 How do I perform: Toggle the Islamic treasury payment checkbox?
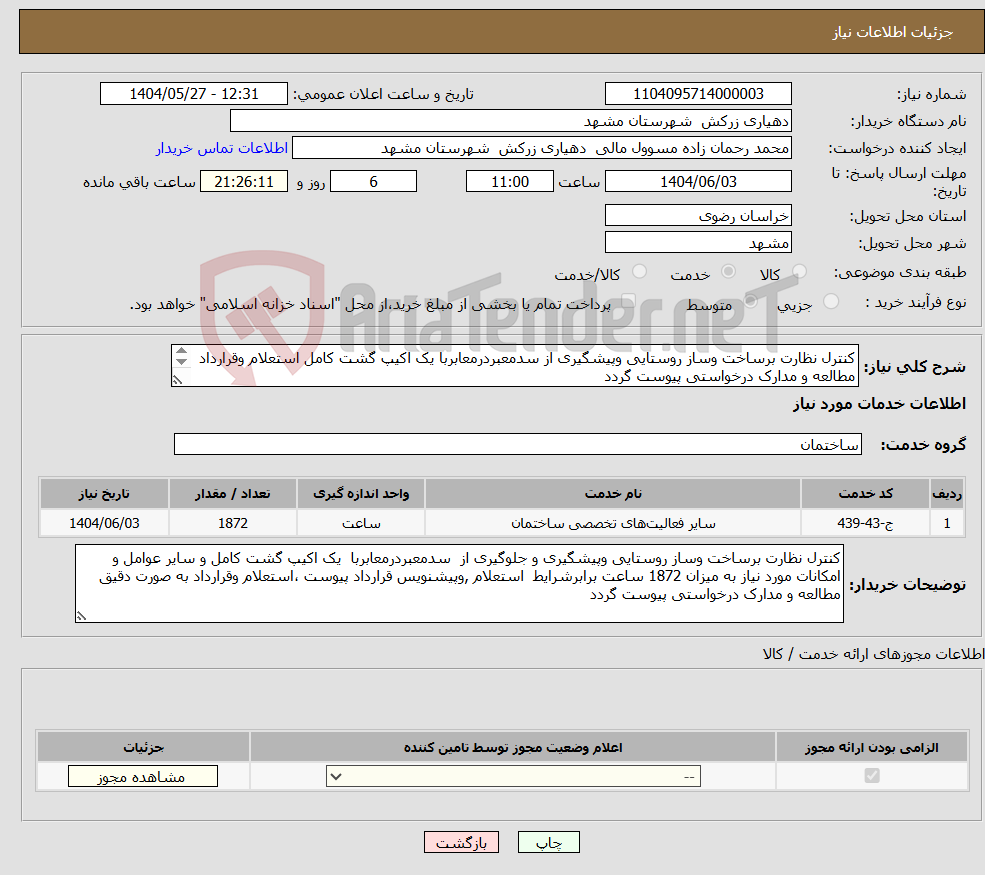click(628, 301)
